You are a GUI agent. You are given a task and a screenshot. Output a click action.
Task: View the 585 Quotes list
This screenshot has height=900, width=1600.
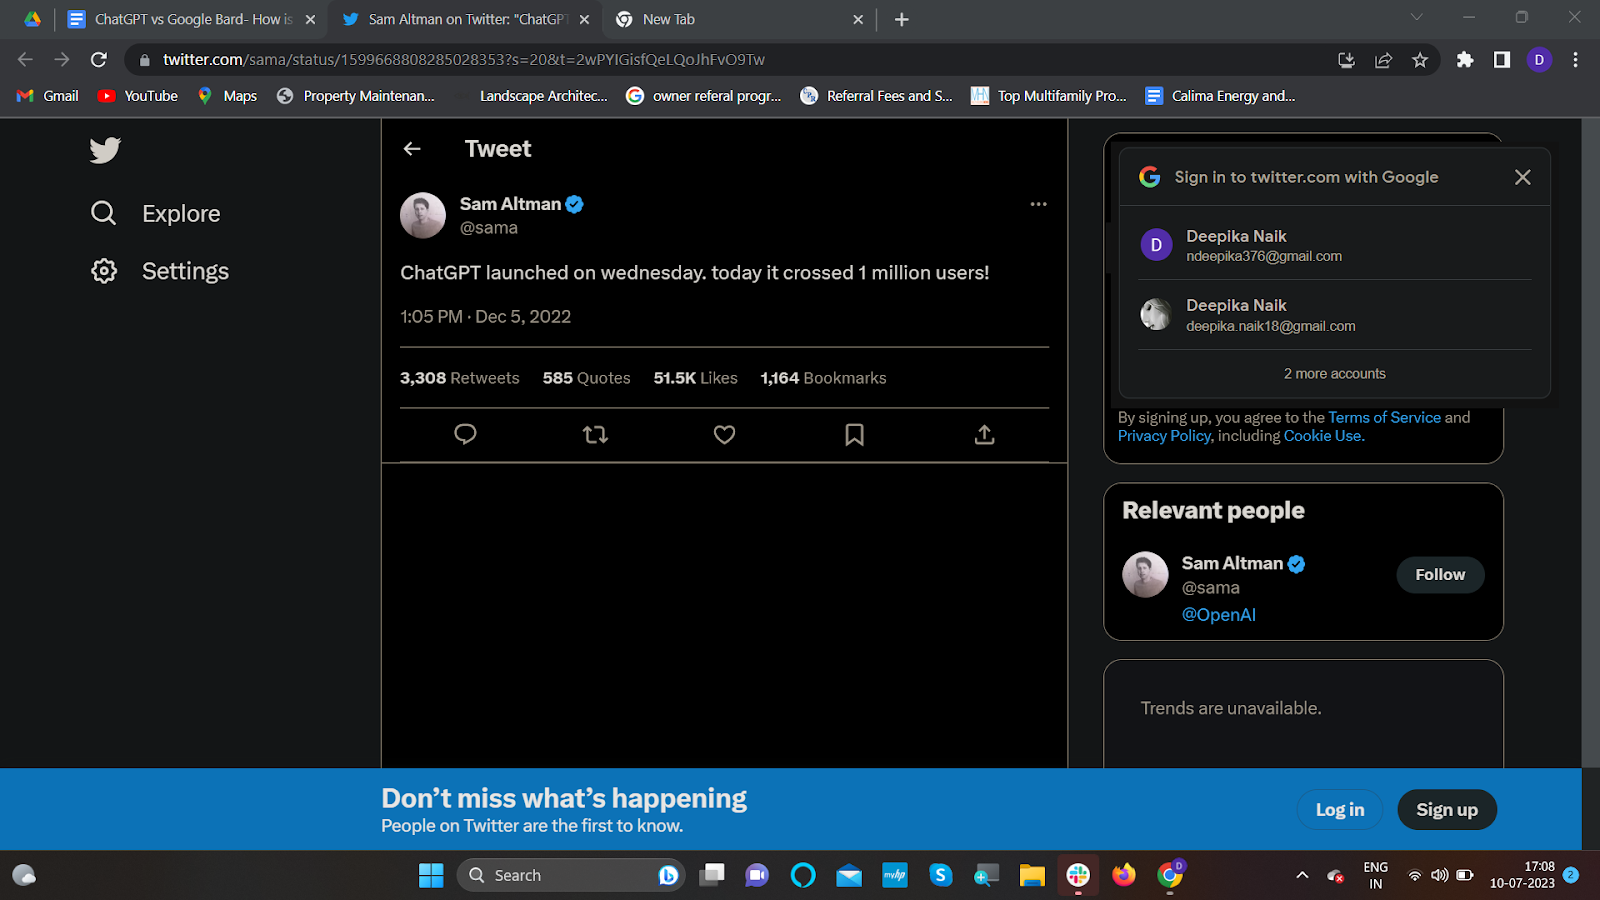[x=587, y=378]
